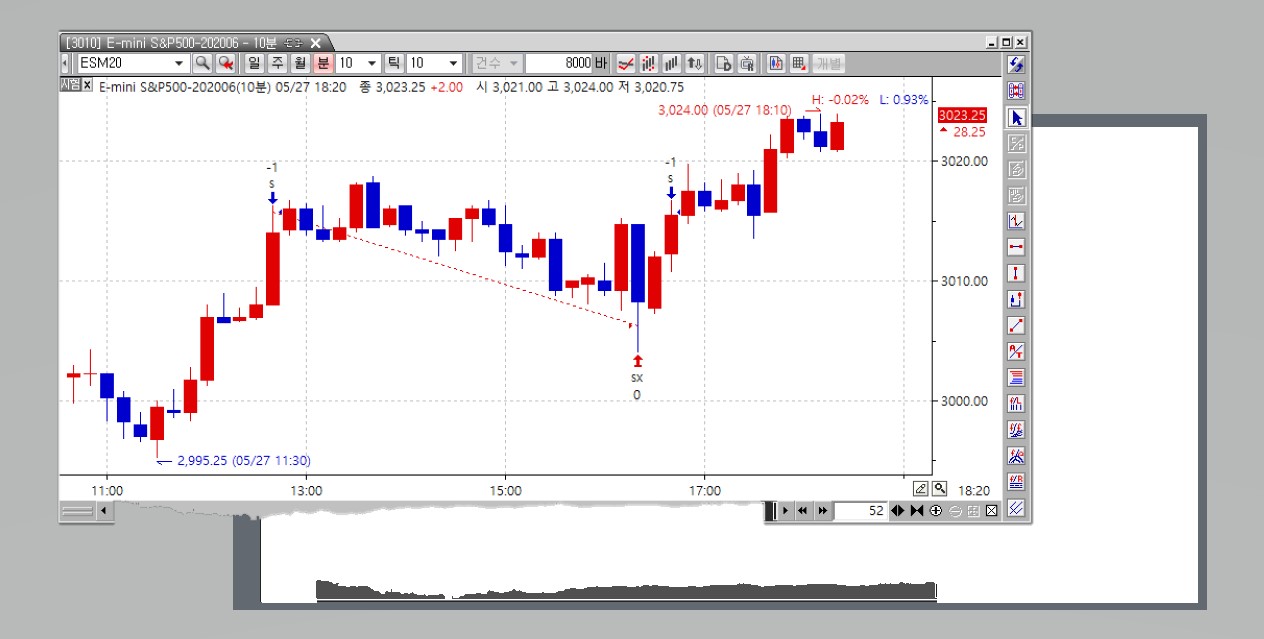
Task: Toggle the 분 (minute) period button
Action: pos(322,63)
